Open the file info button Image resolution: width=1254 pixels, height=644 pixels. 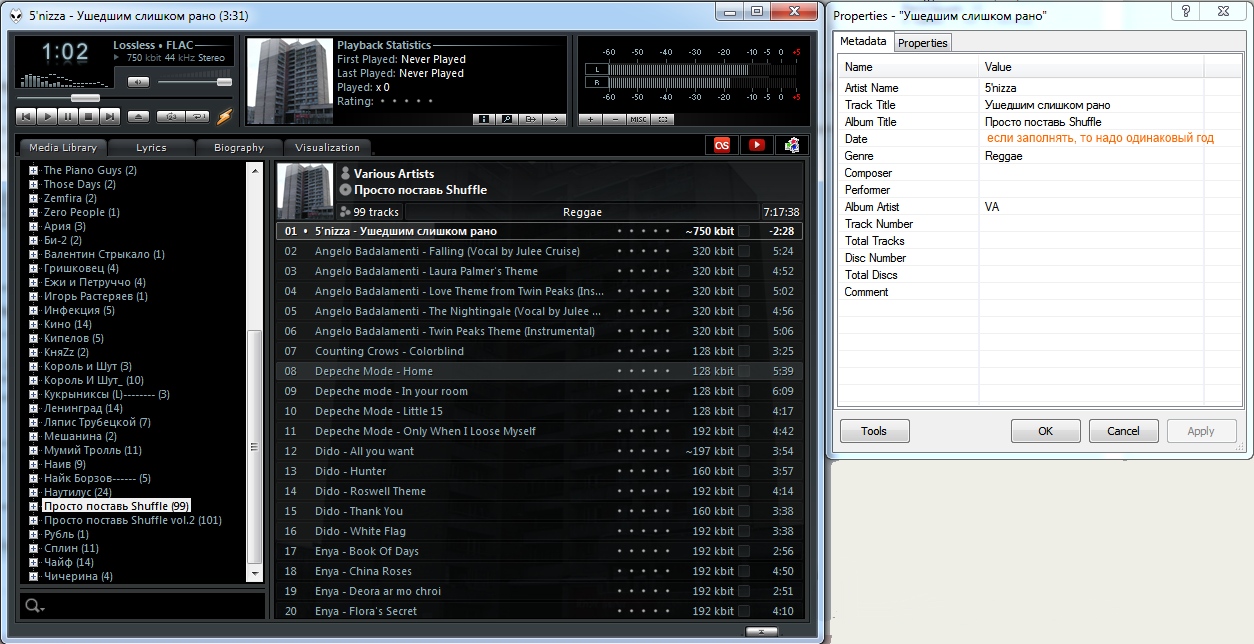[x=484, y=119]
